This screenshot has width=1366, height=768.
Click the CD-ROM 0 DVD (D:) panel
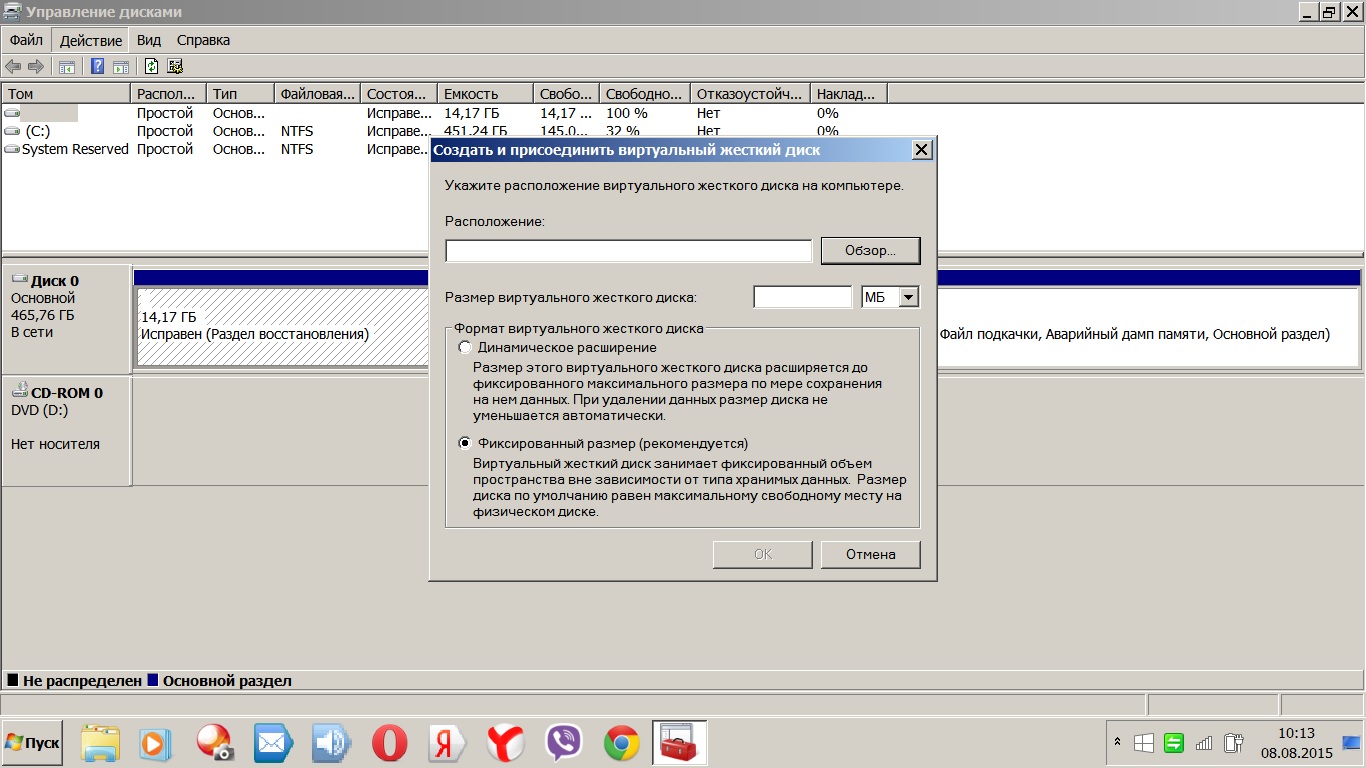[x=66, y=432]
